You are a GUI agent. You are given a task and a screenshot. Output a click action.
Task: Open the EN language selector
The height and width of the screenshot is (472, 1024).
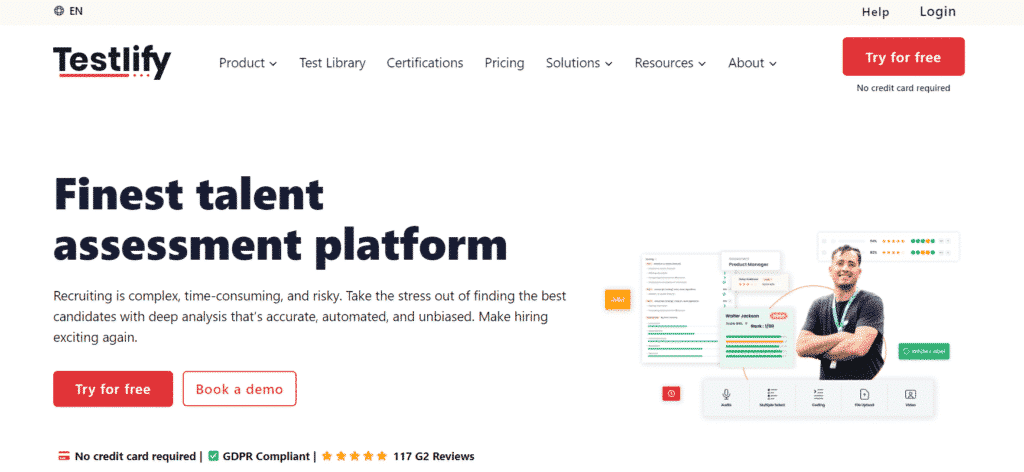pos(69,11)
